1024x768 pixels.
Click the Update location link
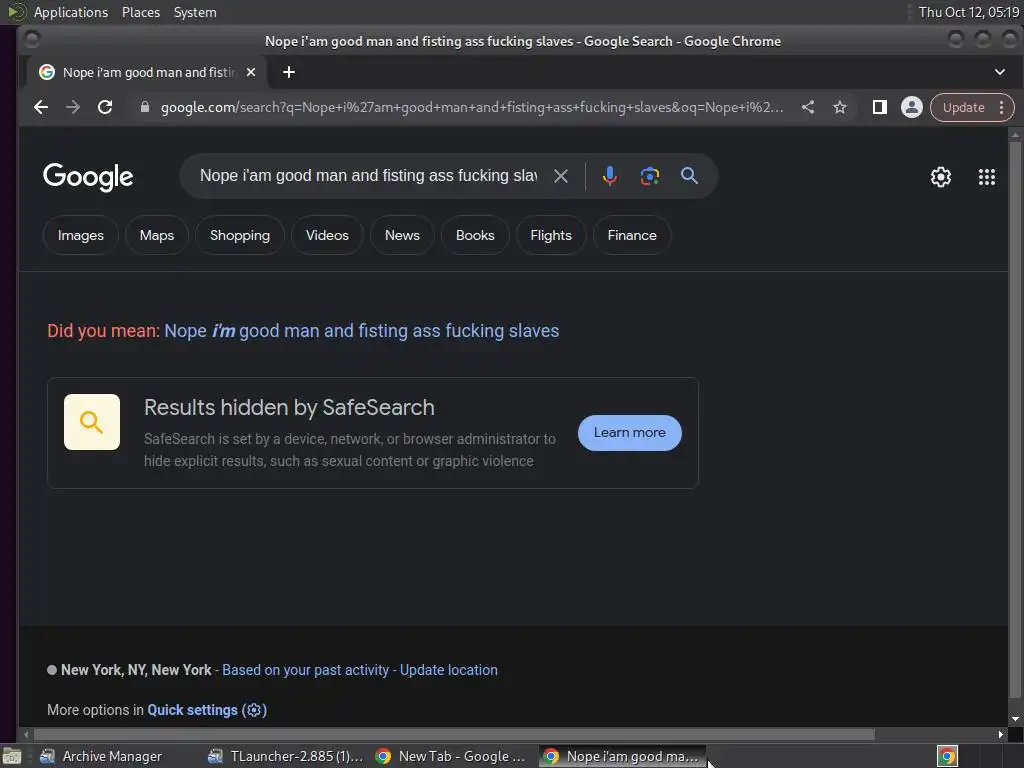click(x=449, y=670)
